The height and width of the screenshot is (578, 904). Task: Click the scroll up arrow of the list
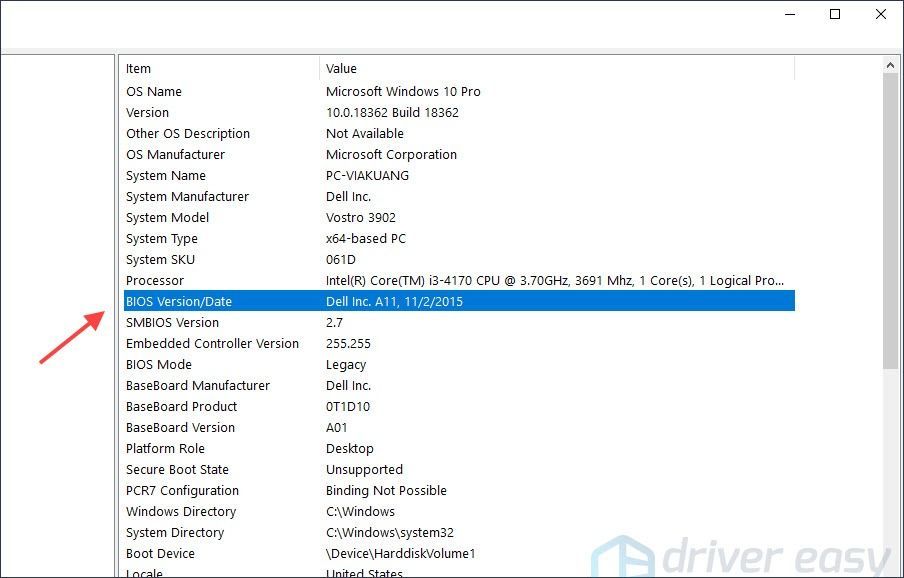click(890, 66)
